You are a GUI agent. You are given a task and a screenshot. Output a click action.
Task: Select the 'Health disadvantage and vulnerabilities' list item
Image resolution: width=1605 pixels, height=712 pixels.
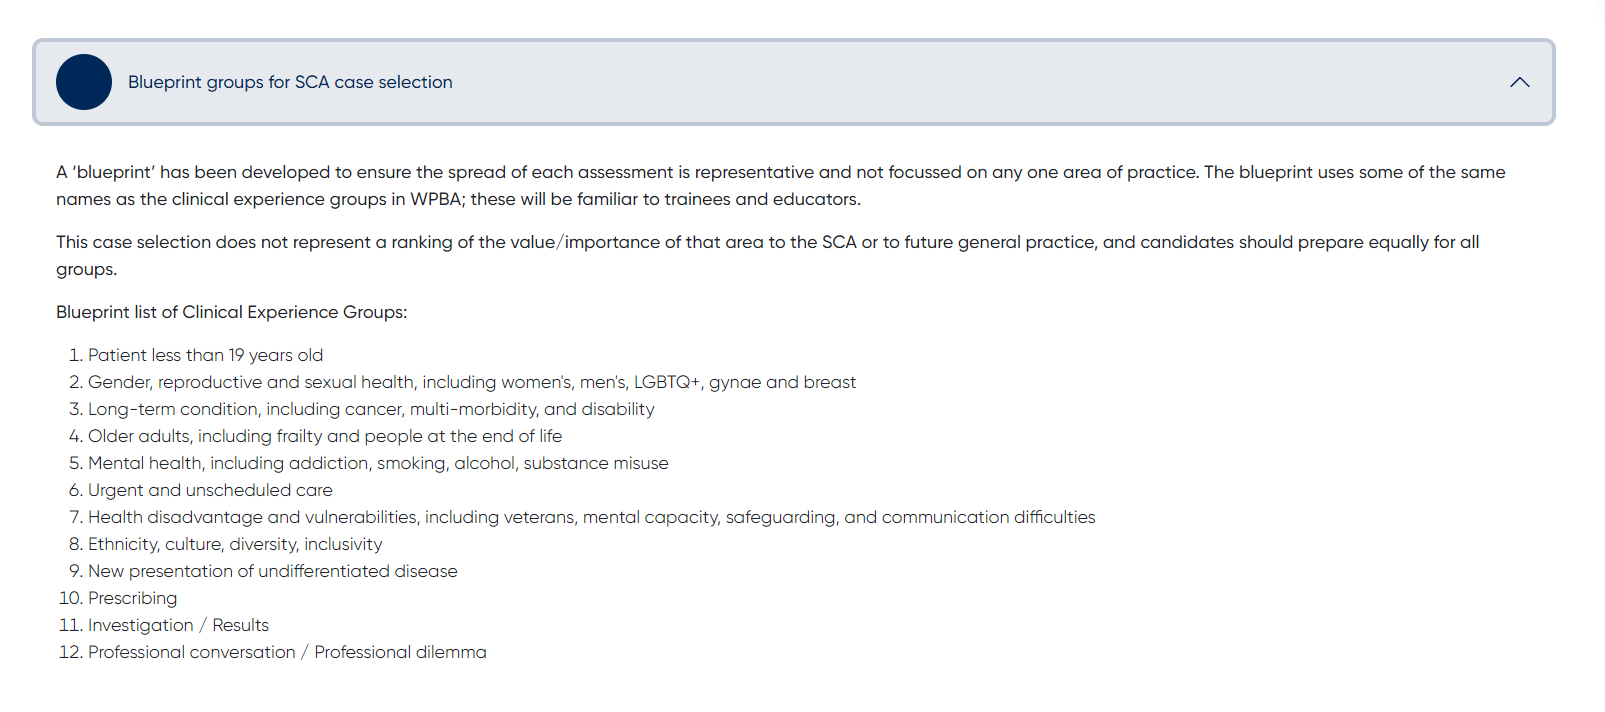591,517
